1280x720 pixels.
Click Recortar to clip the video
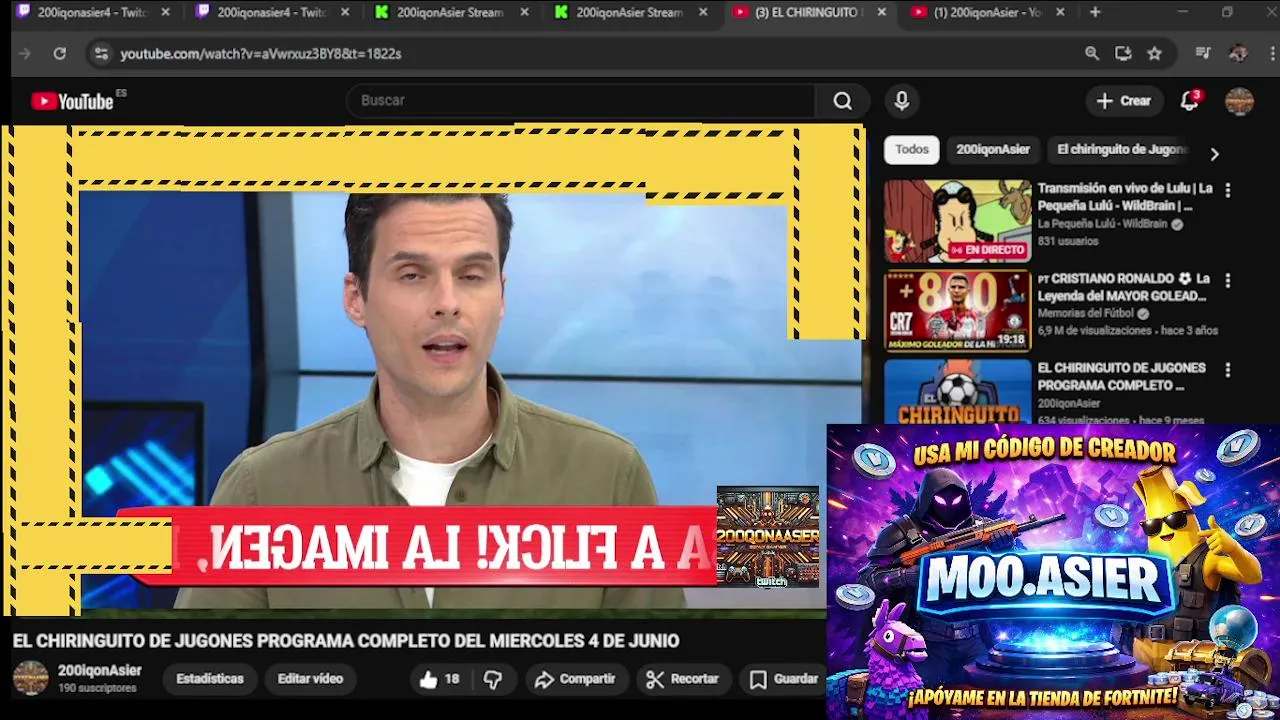coord(683,679)
